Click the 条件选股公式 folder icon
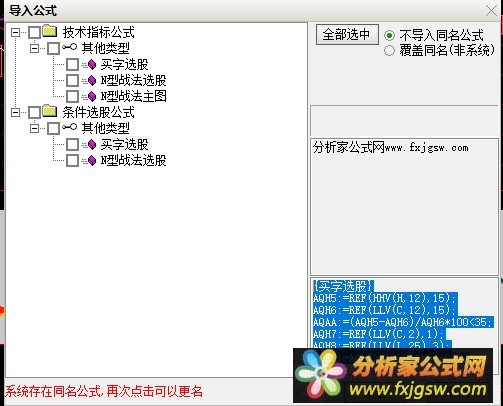Image resolution: width=503 pixels, height=406 pixels. click(50, 111)
